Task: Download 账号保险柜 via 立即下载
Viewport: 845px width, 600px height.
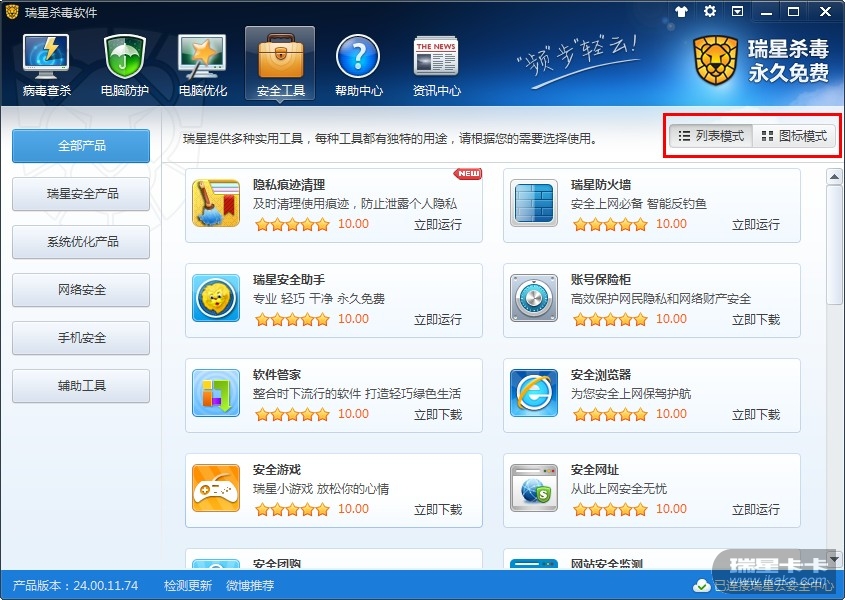Action: pos(756,320)
